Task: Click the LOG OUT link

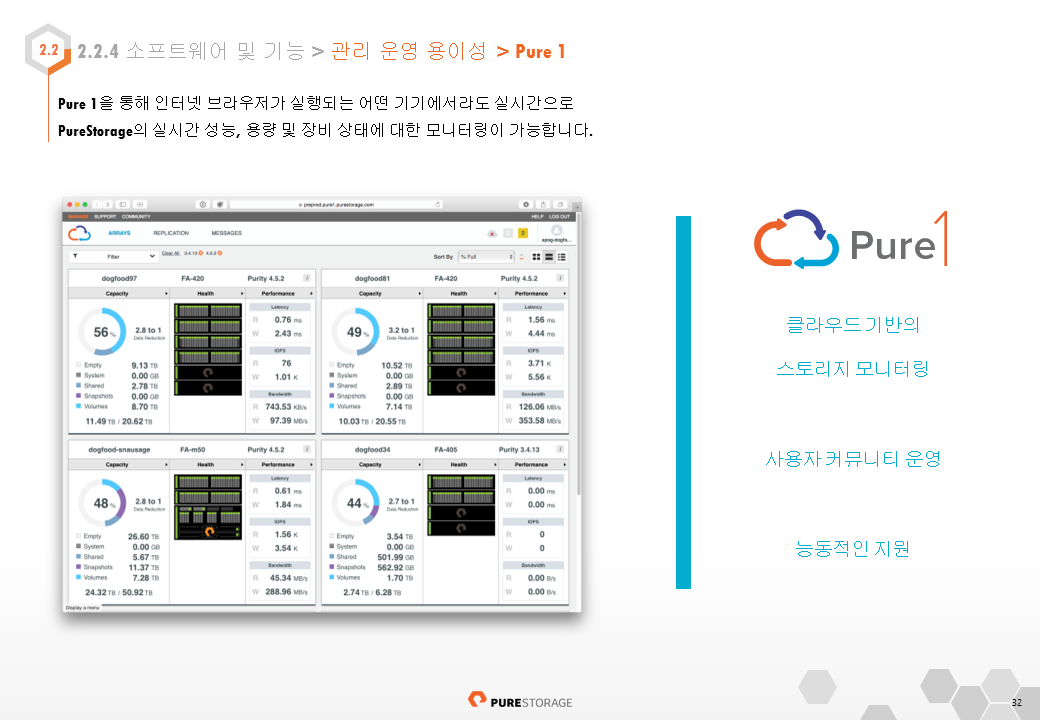Action: (559, 216)
